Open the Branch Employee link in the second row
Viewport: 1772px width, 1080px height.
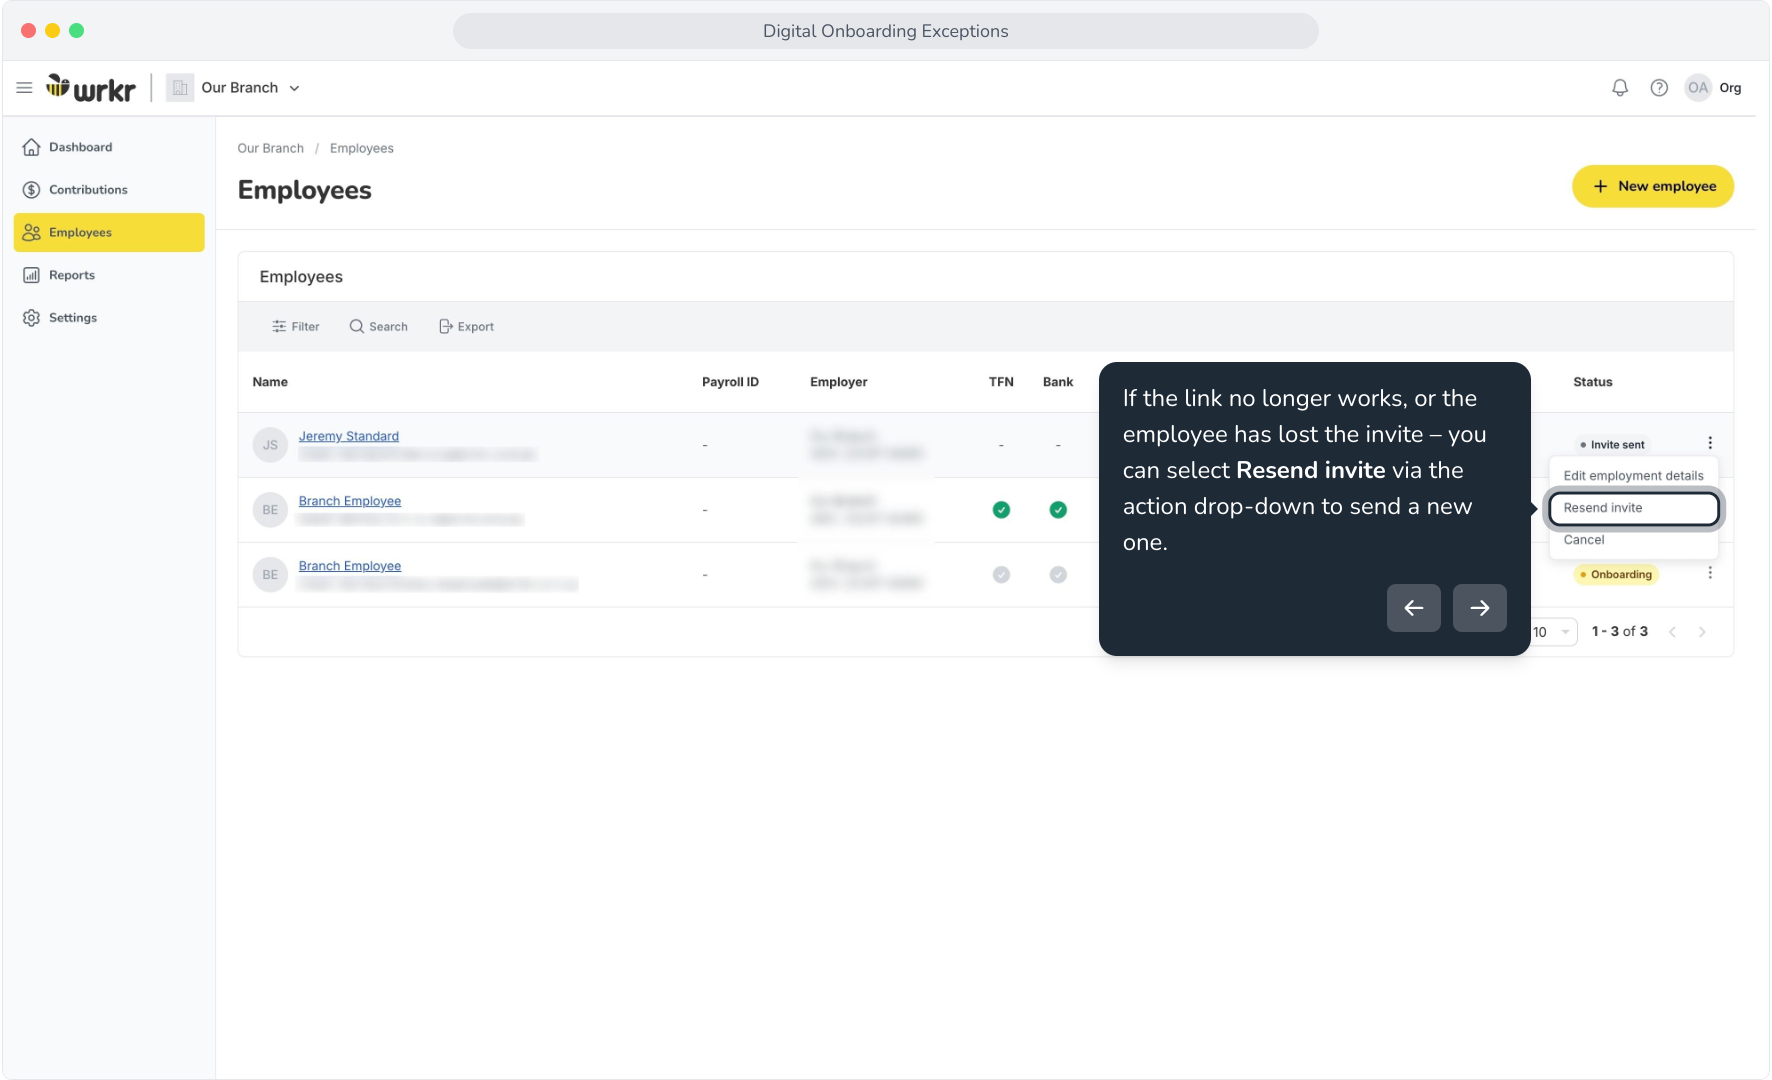point(350,501)
